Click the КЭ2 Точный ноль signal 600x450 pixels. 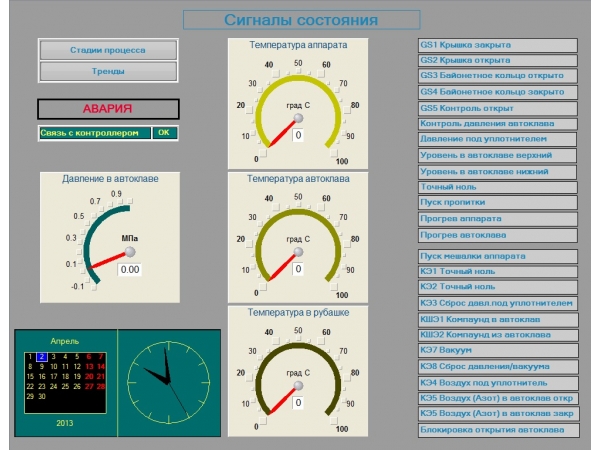[x=498, y=287]
